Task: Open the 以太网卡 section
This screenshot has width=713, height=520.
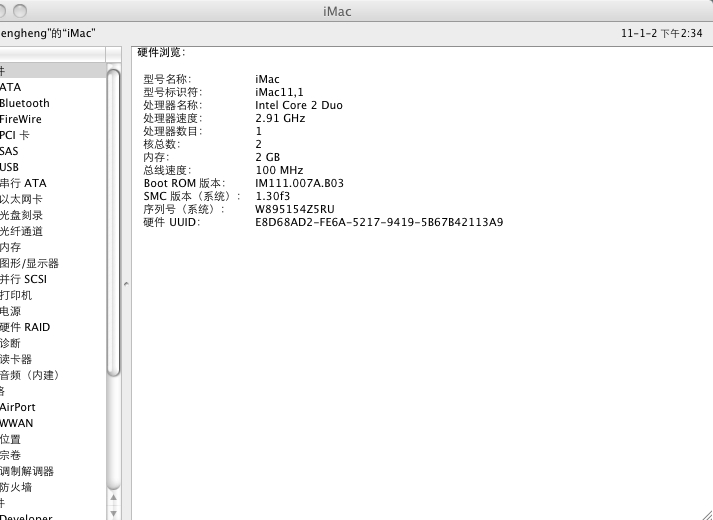Action: [x=21, y=199]
